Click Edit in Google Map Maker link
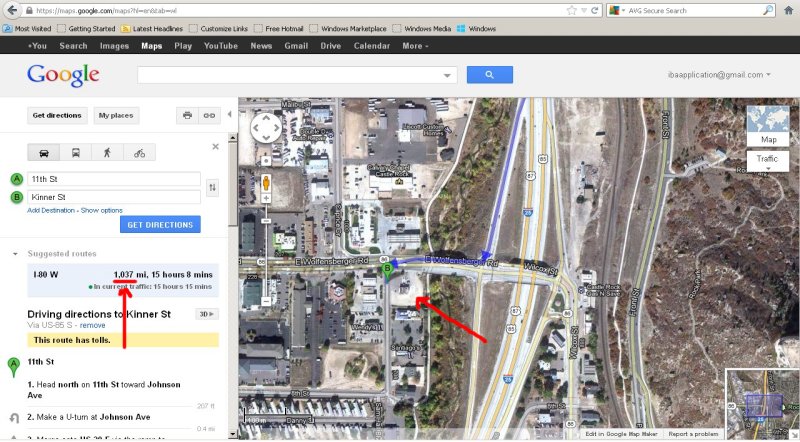The image size is (800, 442). click(x=621, y=434)
